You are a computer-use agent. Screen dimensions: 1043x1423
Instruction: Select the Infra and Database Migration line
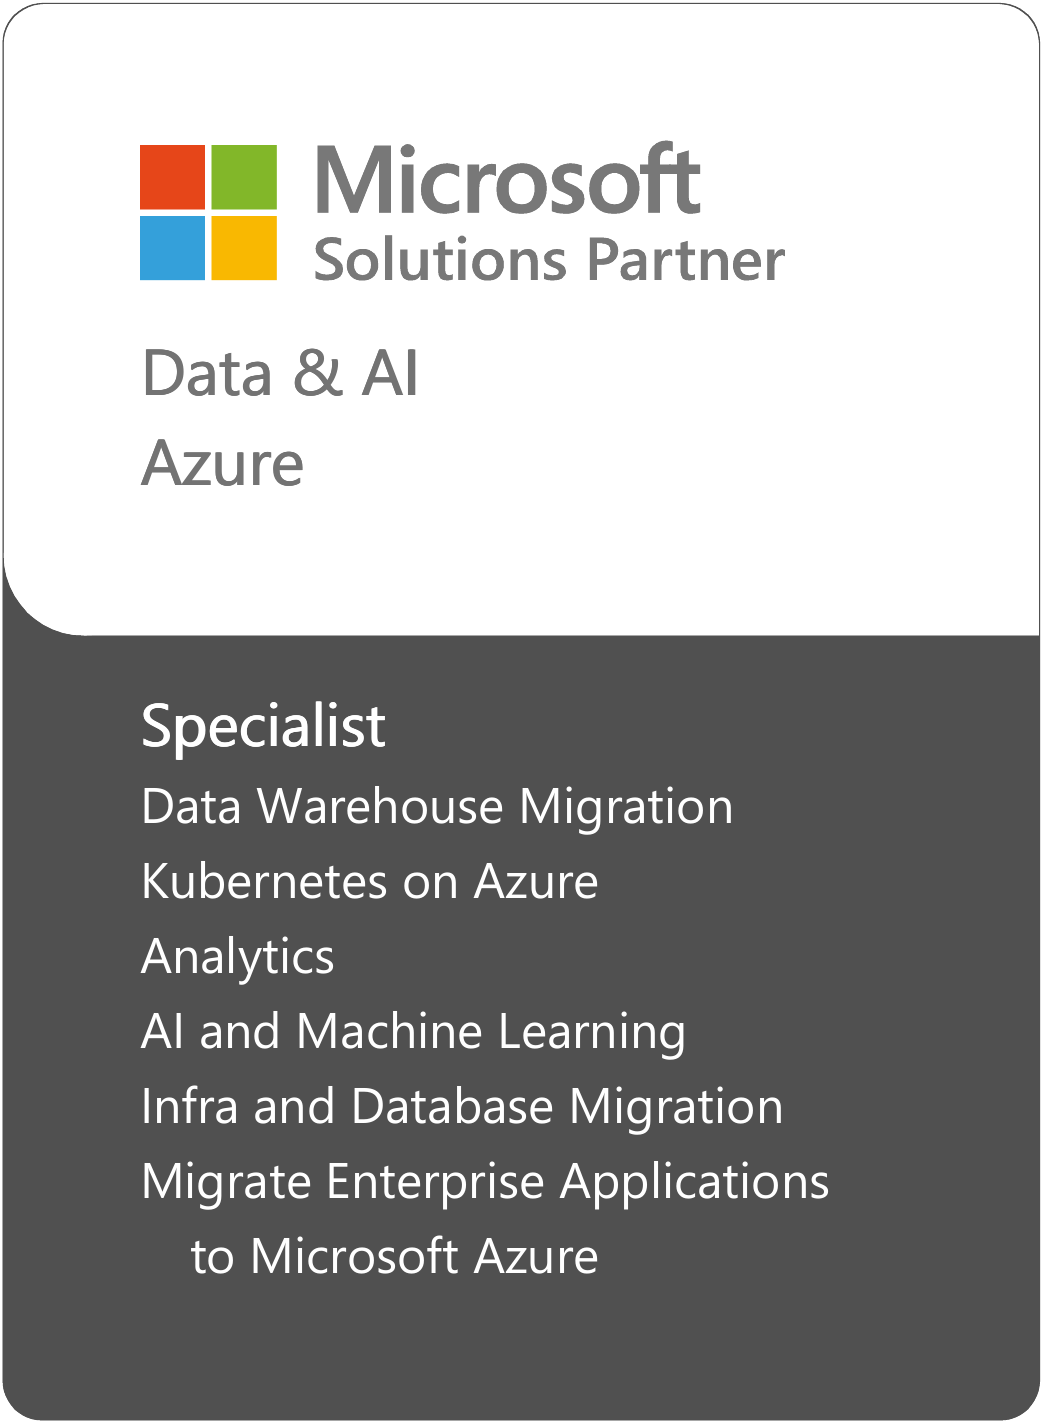pyautogui.click(x=462, y=1107)
